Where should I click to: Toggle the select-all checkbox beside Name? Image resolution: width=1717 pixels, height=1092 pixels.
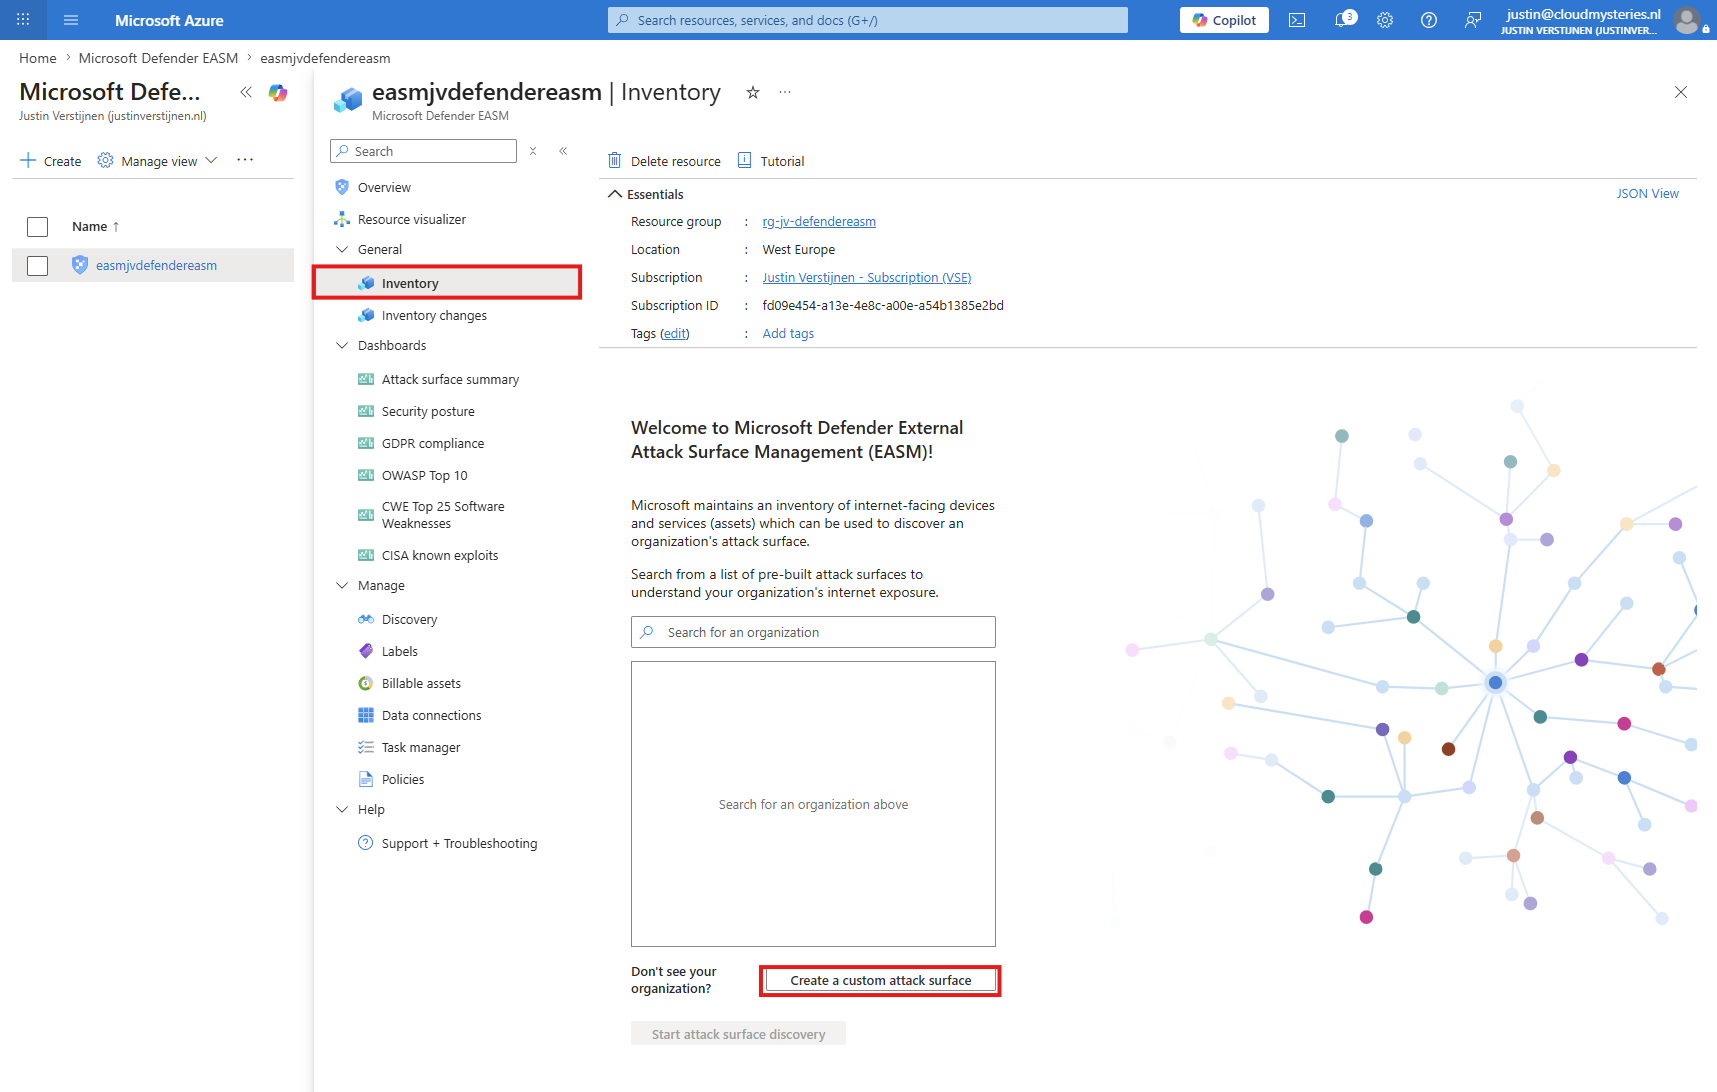pyautogui.click(x=38, y=227)
